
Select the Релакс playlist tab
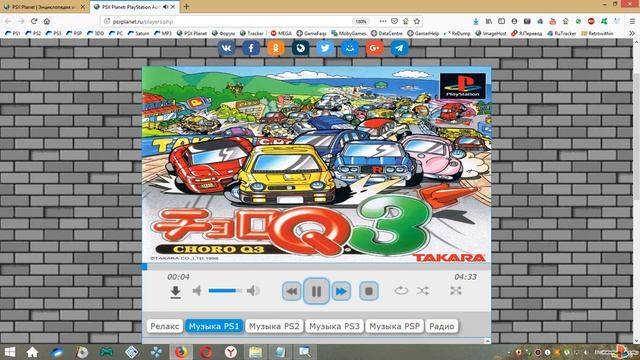(164, 326)
